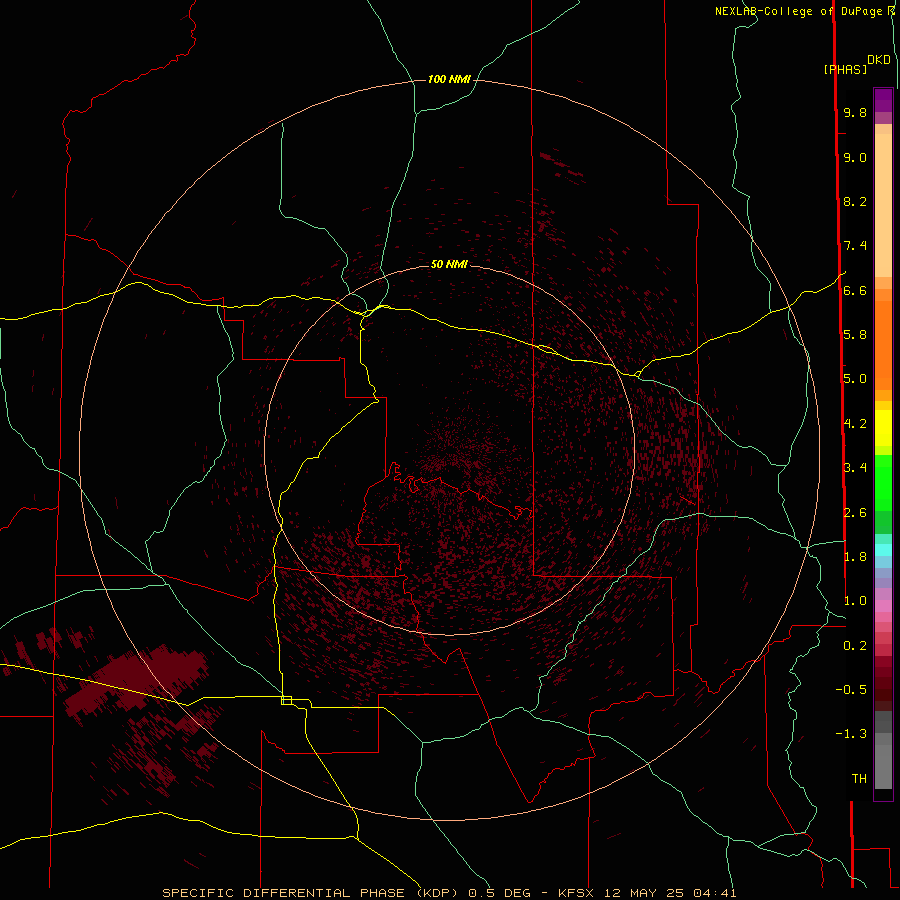Click the 9.0 value on the color scale
The image size is (900, 900).
click(855, 157)
